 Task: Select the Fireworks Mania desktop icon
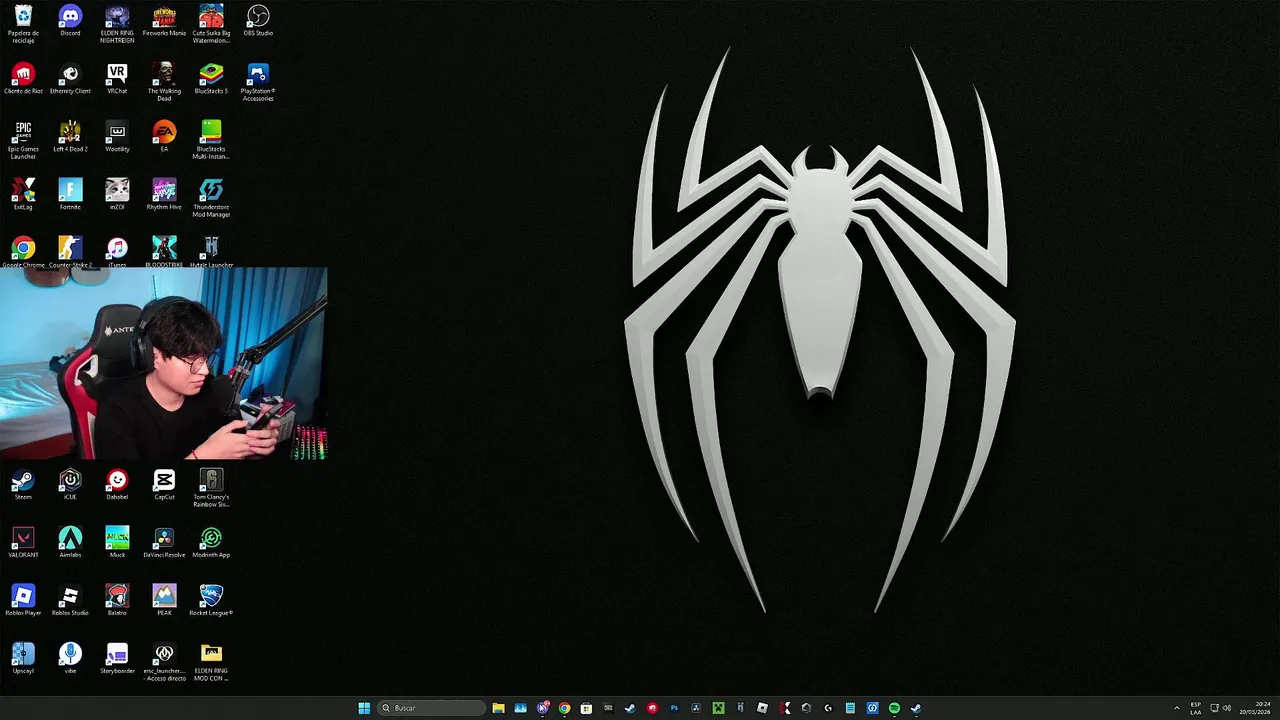(x=164, y=20)
